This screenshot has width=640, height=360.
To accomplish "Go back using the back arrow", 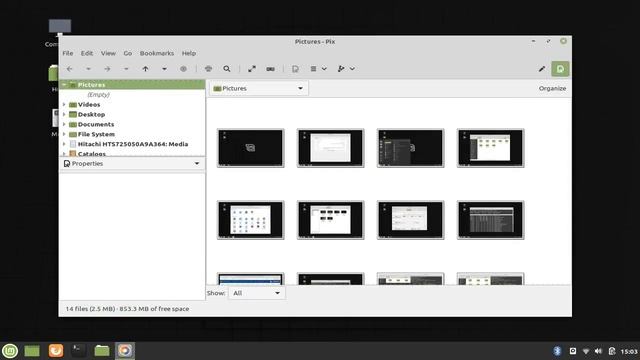I will 69,69.
